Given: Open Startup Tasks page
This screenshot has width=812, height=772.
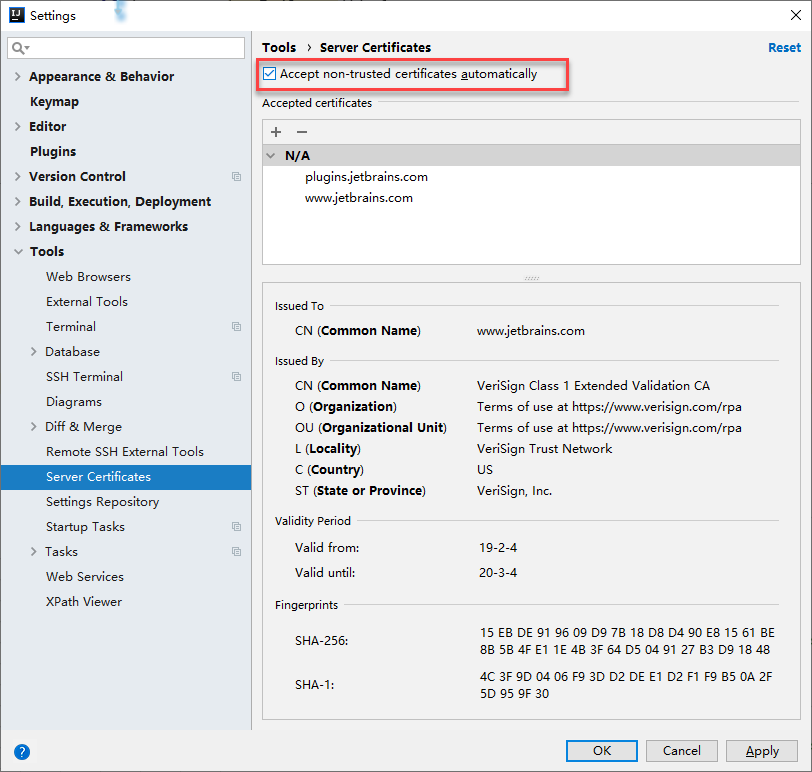Looking at the screenshot, I should tap(85, 527).
